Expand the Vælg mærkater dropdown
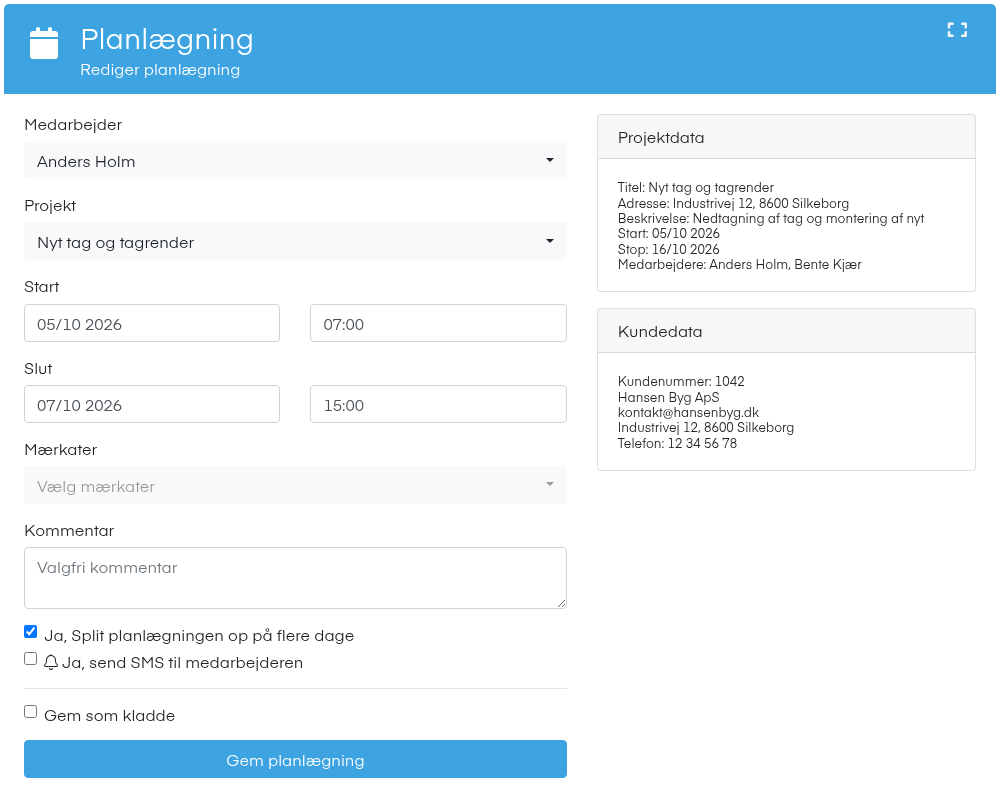Screen dimensions: 1000x802 click(295, 485)
